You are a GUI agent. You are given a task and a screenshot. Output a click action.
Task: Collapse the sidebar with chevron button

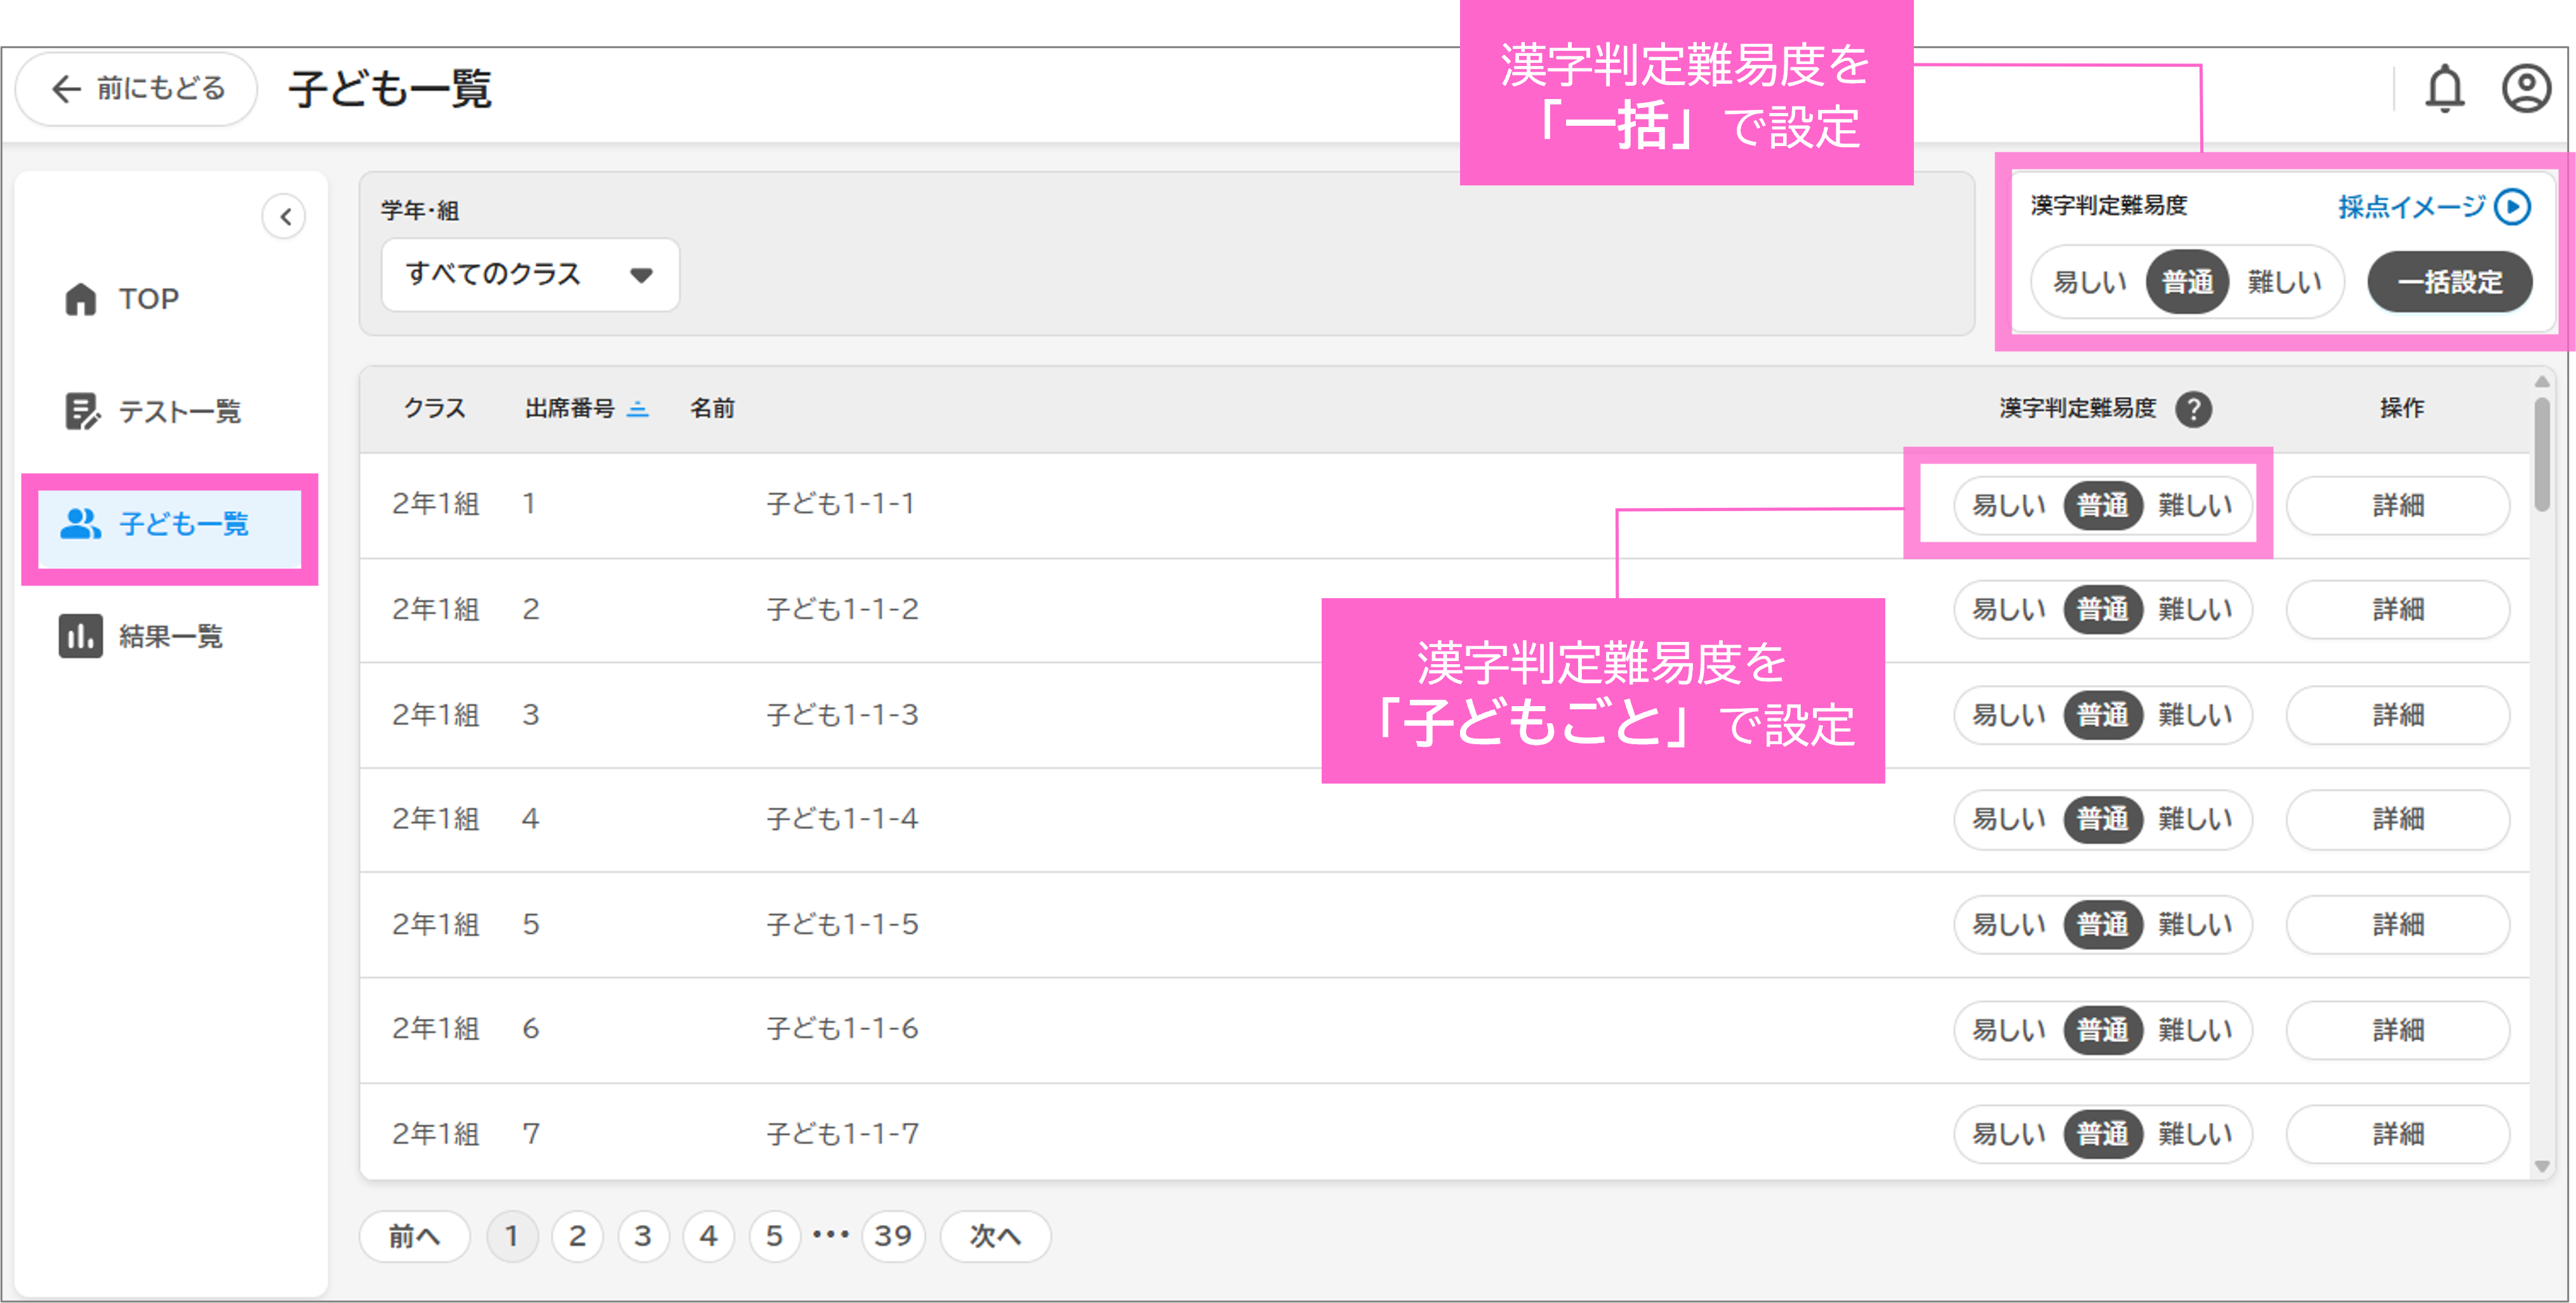point(285,216)
